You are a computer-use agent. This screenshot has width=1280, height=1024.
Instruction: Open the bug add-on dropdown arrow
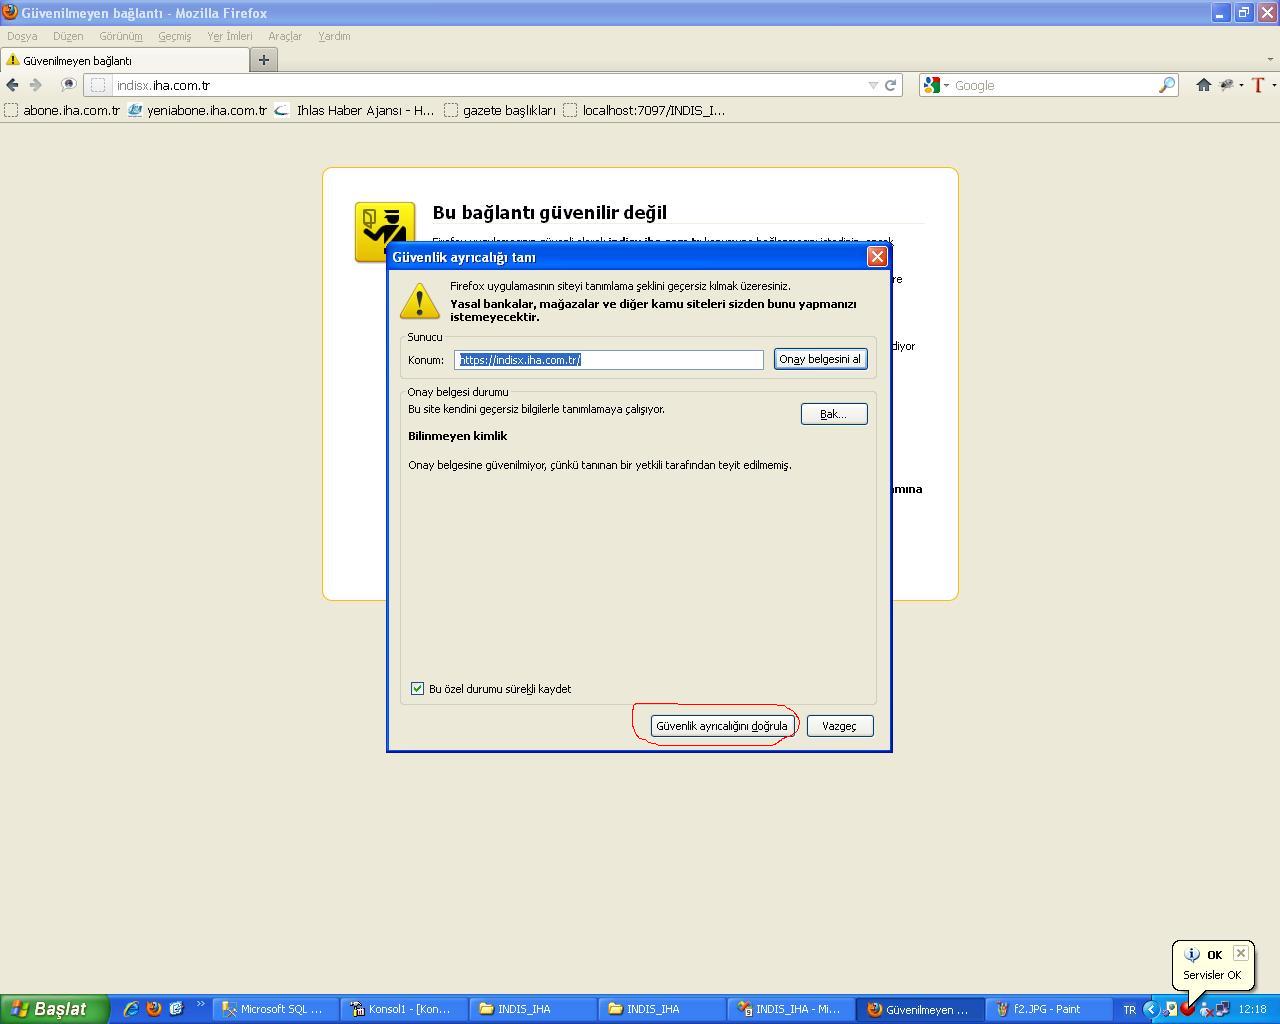tap(1241, 85)
